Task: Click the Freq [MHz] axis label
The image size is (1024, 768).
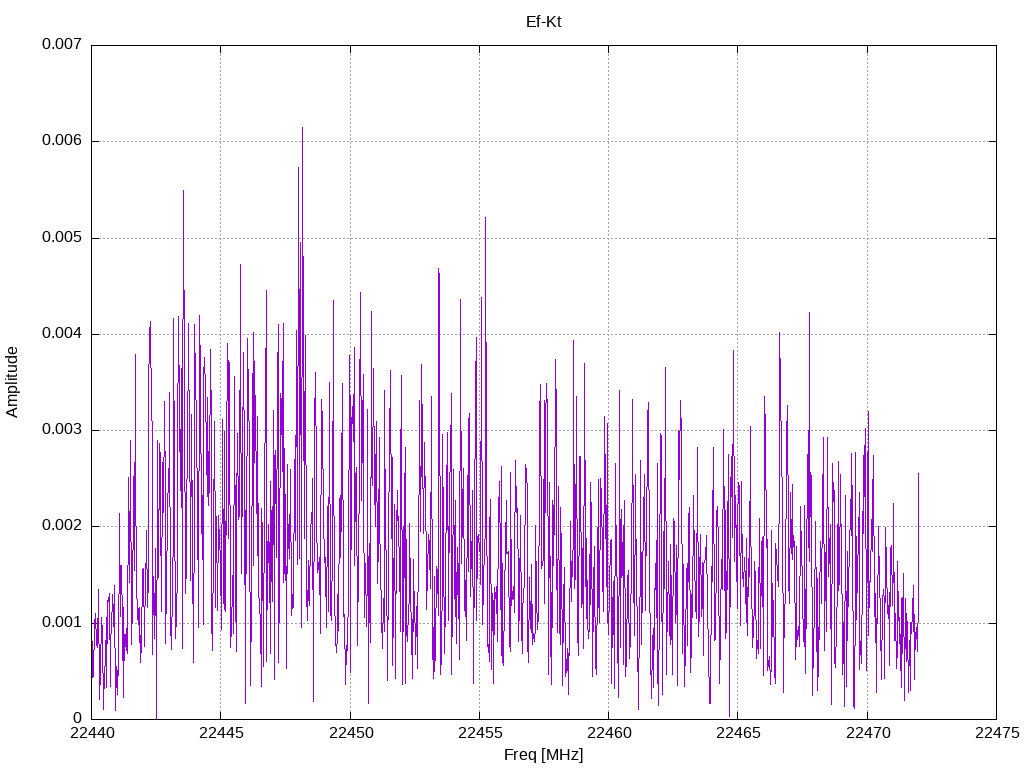Action: (543, 755)
